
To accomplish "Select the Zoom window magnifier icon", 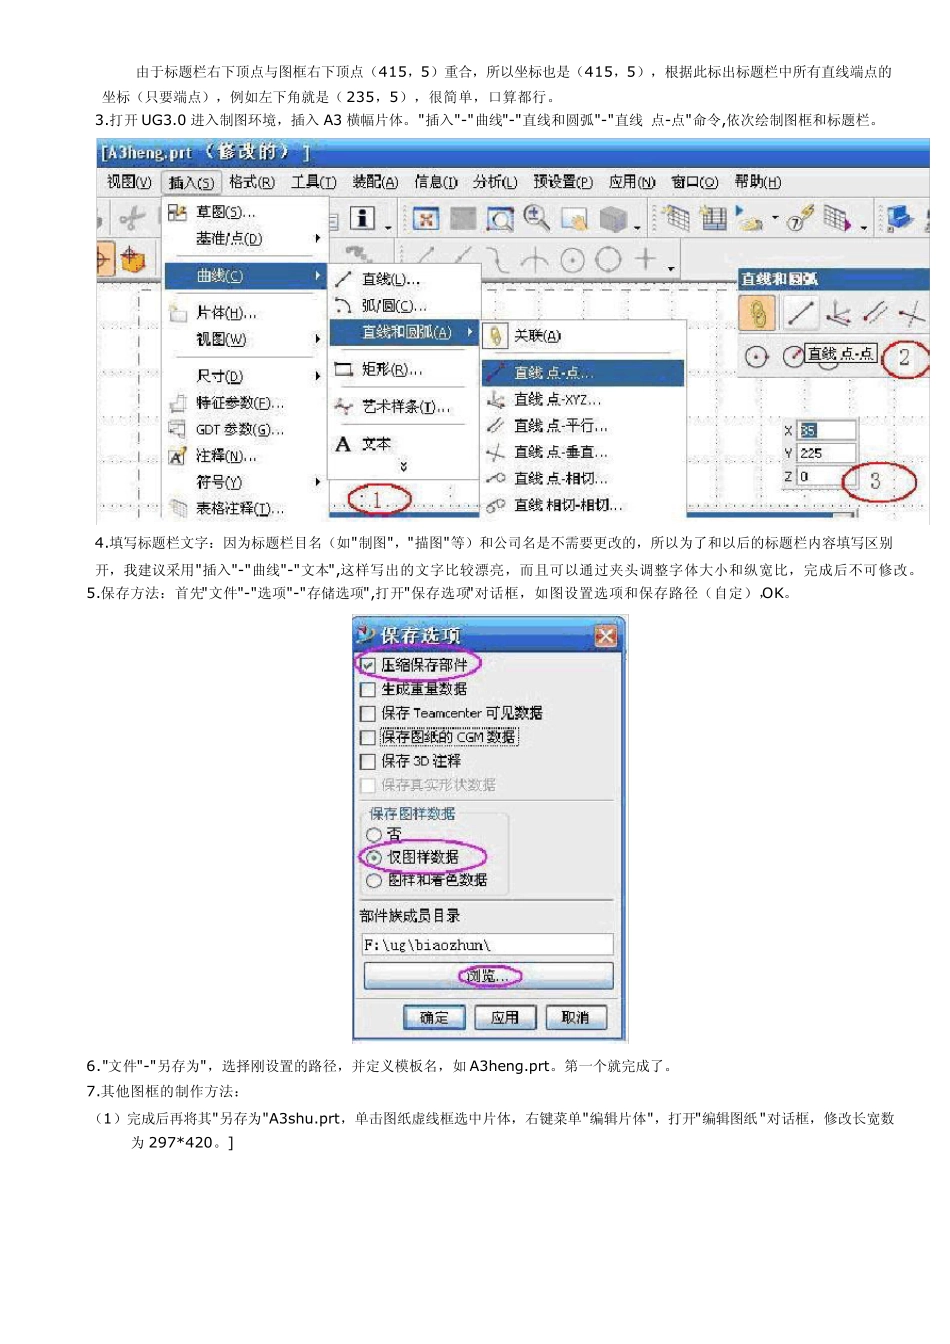I will [499, 218].
